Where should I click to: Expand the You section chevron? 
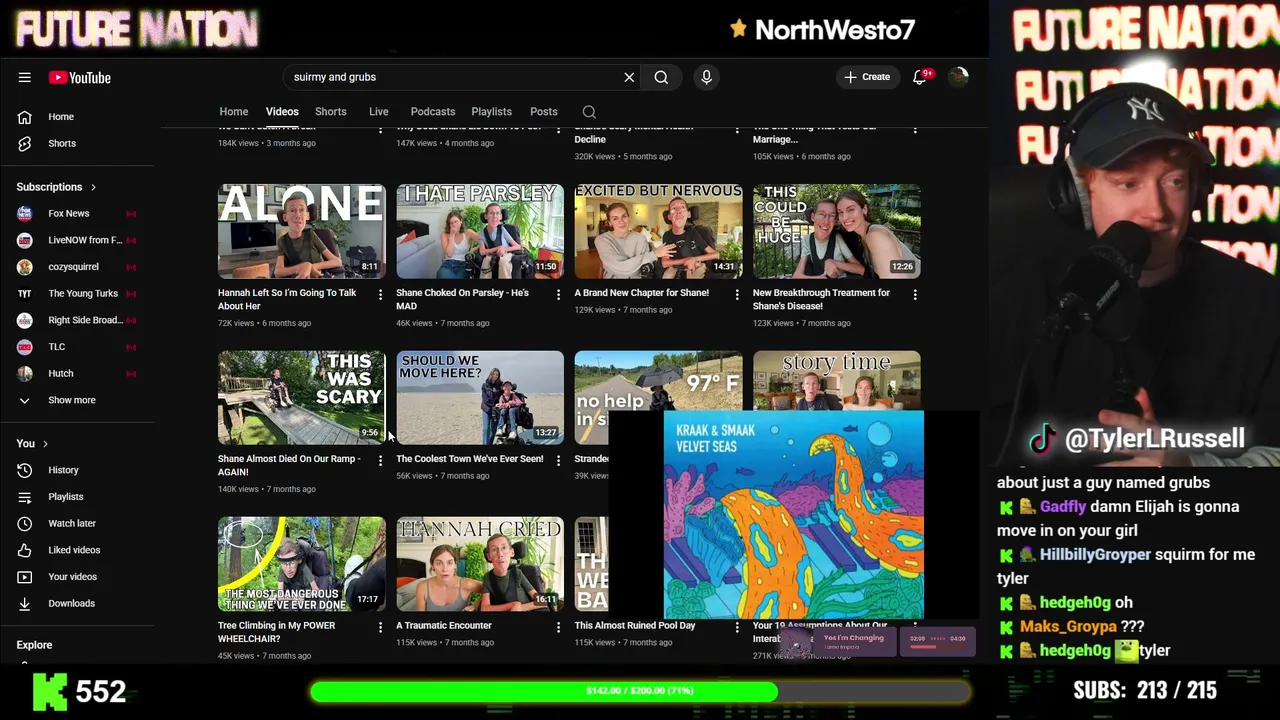tap(45, 444)
